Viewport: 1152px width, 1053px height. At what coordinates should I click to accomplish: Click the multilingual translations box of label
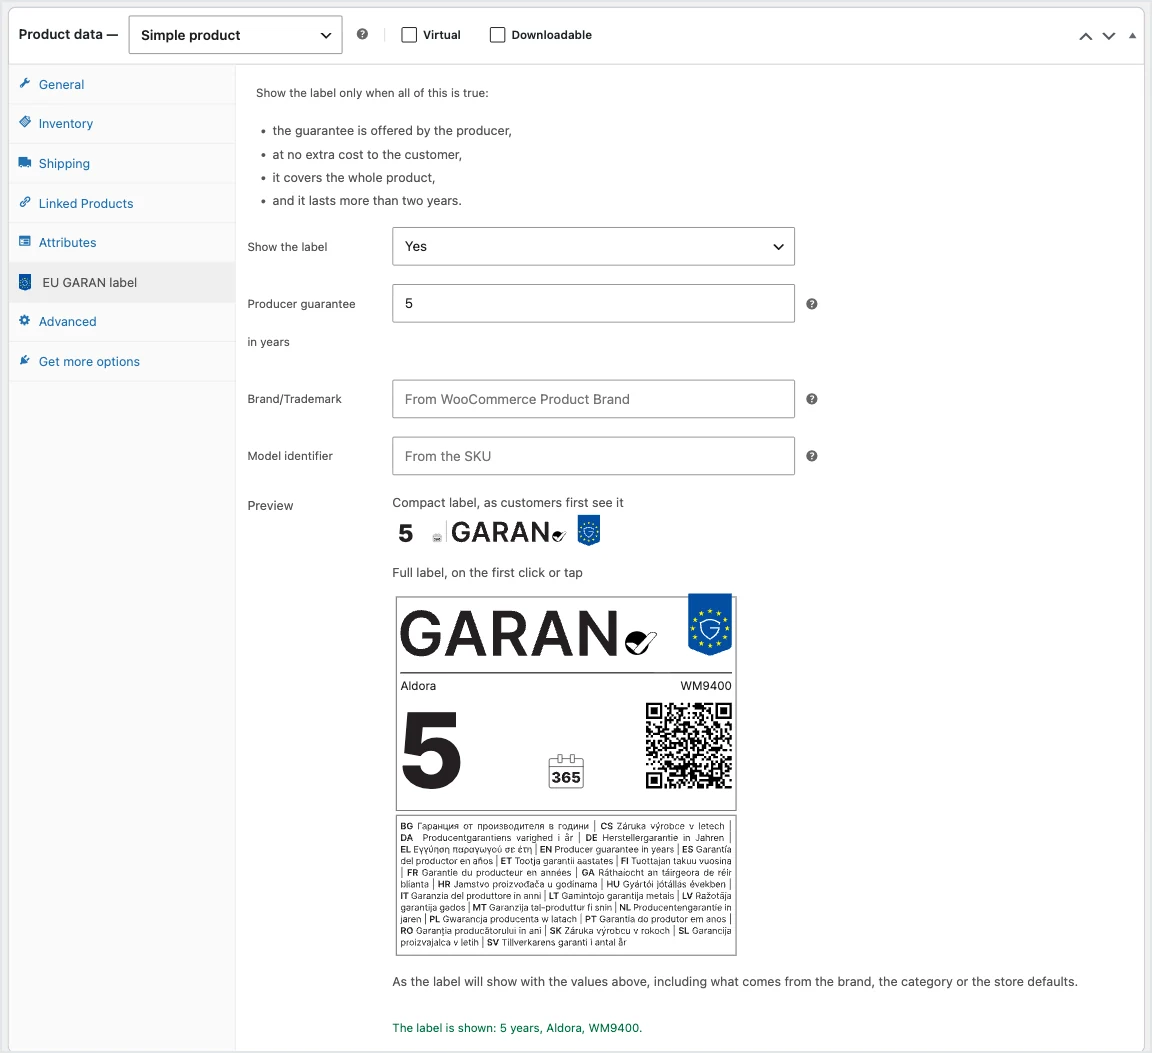coord(566,885)
